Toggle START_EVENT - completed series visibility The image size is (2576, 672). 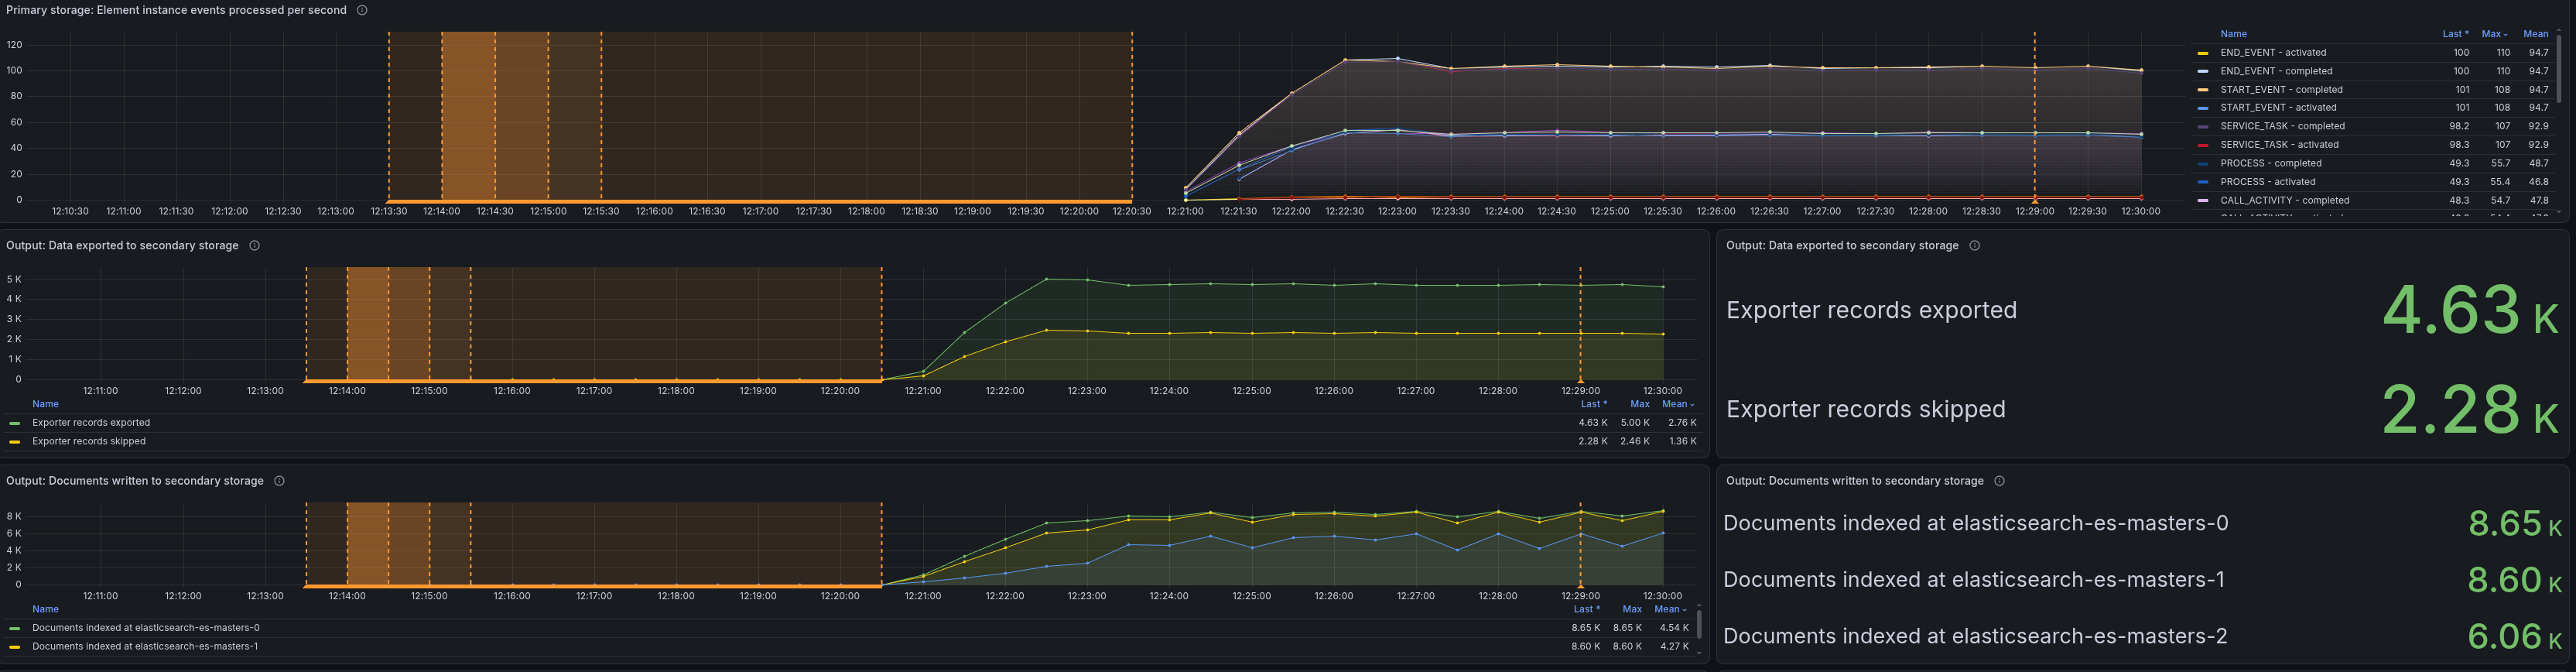coord(2281,89)
